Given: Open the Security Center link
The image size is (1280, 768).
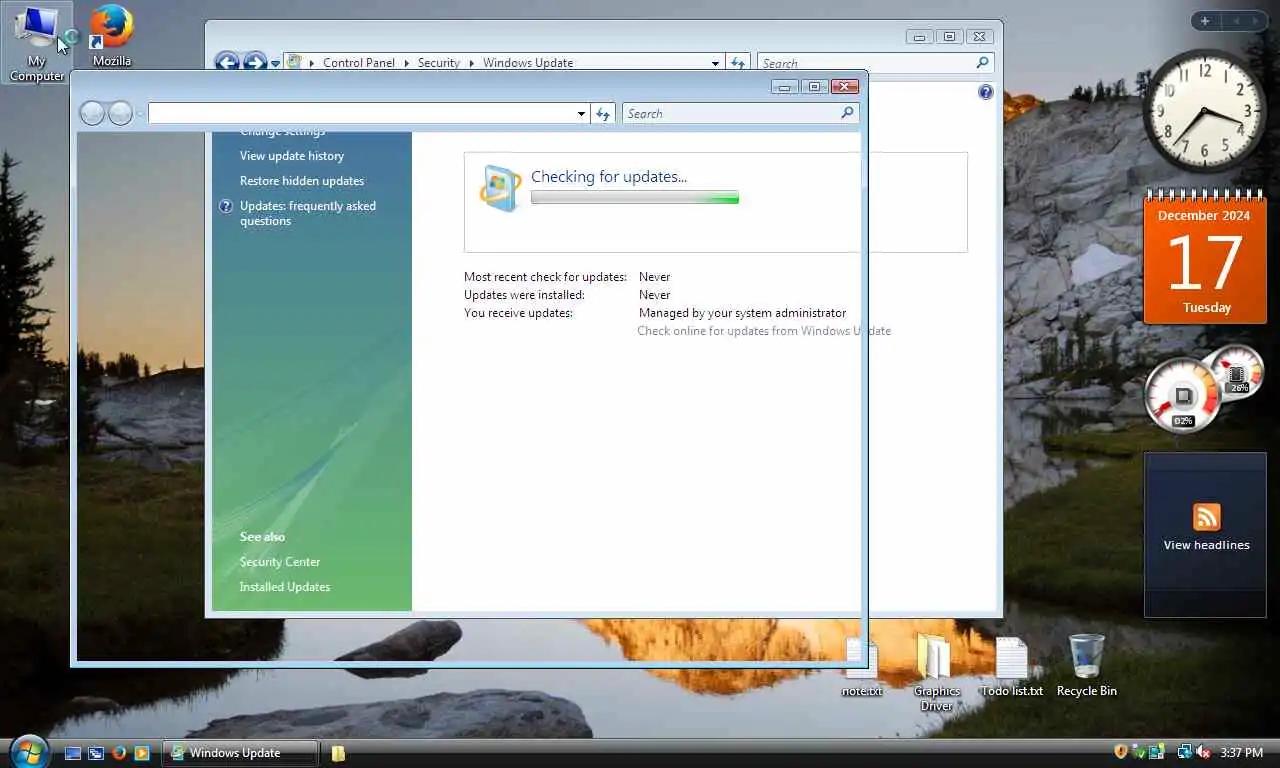Looking at the screenshot, I should click(x=280, y=562).
